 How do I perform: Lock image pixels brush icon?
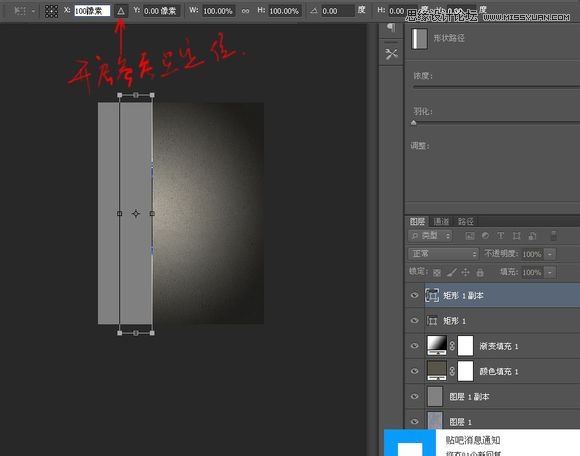(x=451, y=273)
